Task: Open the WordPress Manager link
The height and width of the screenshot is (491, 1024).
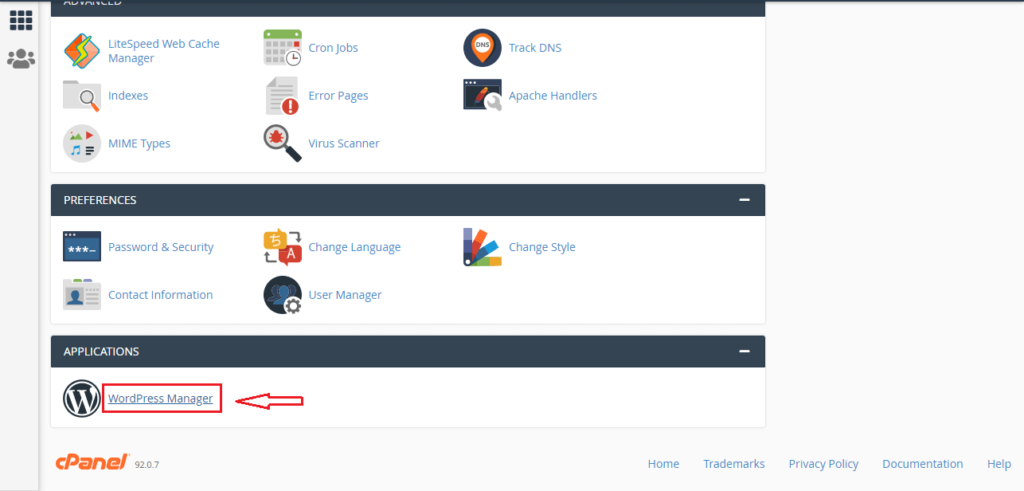Action: click(x=161, y=398)
